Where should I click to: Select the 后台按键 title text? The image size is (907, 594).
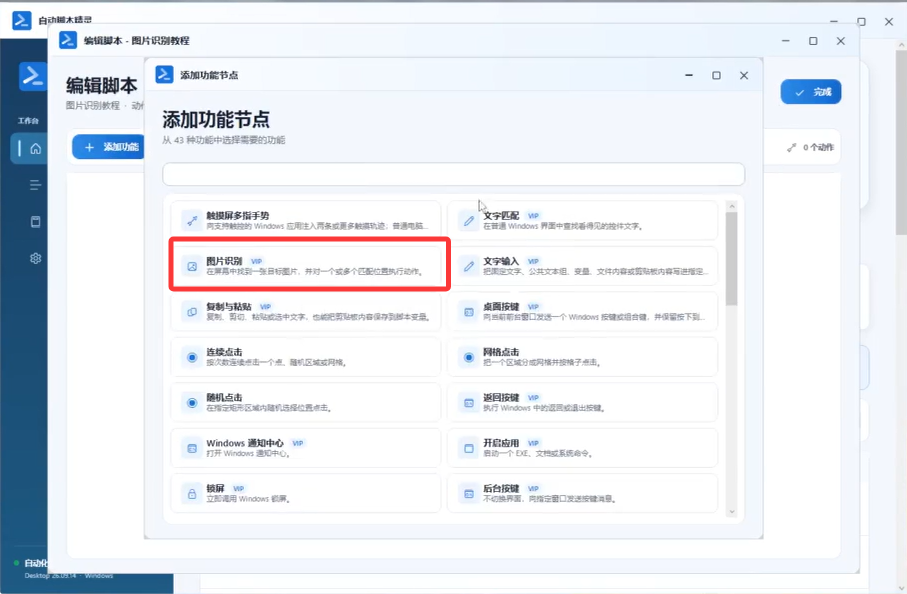click(x=502, y=489)
